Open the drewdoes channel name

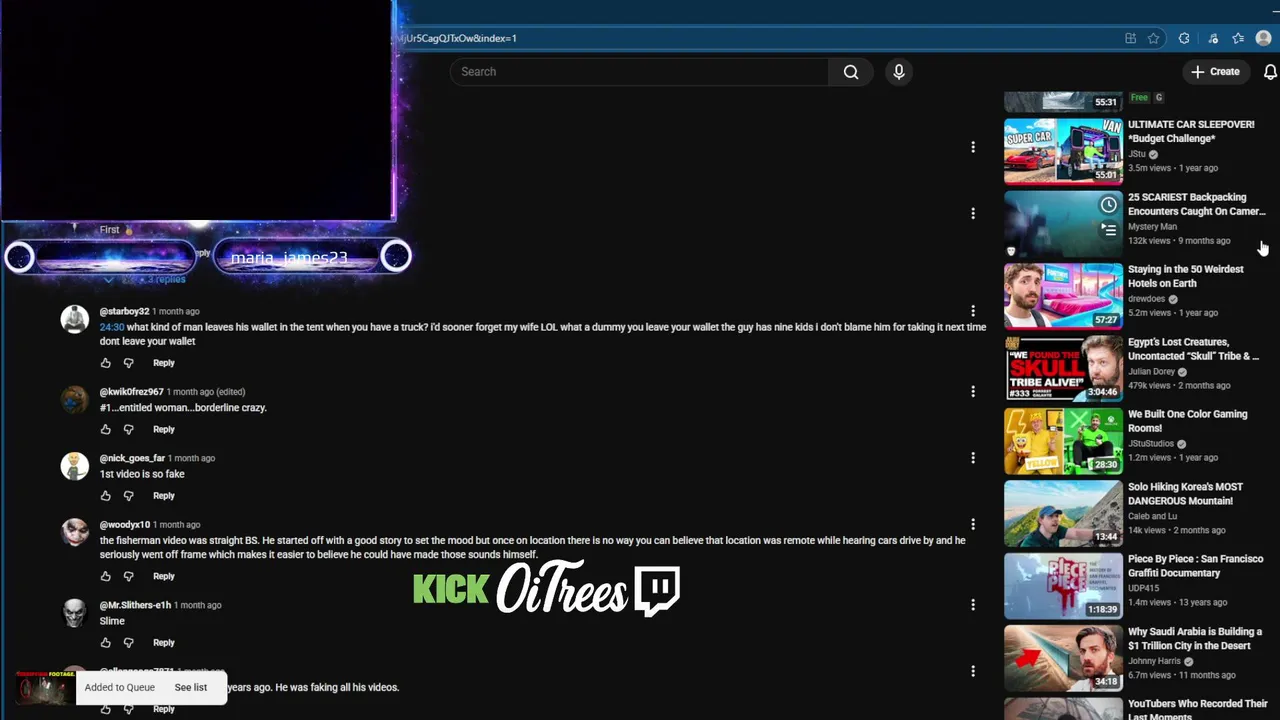click(x=1147, y=299)
